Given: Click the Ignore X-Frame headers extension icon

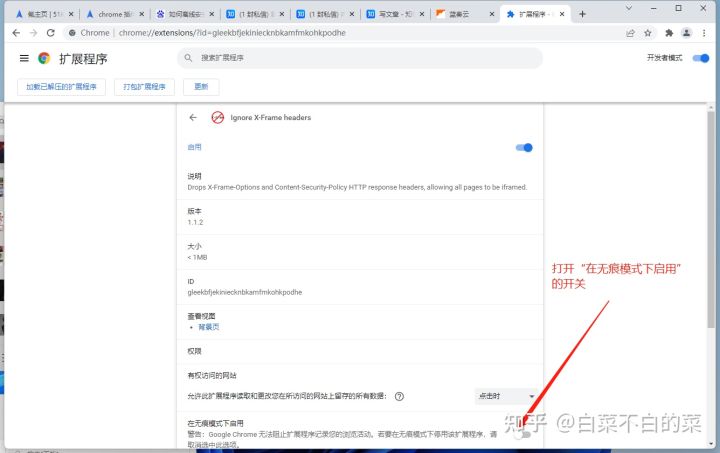Looking at the screenshot, I should [218, 117].
